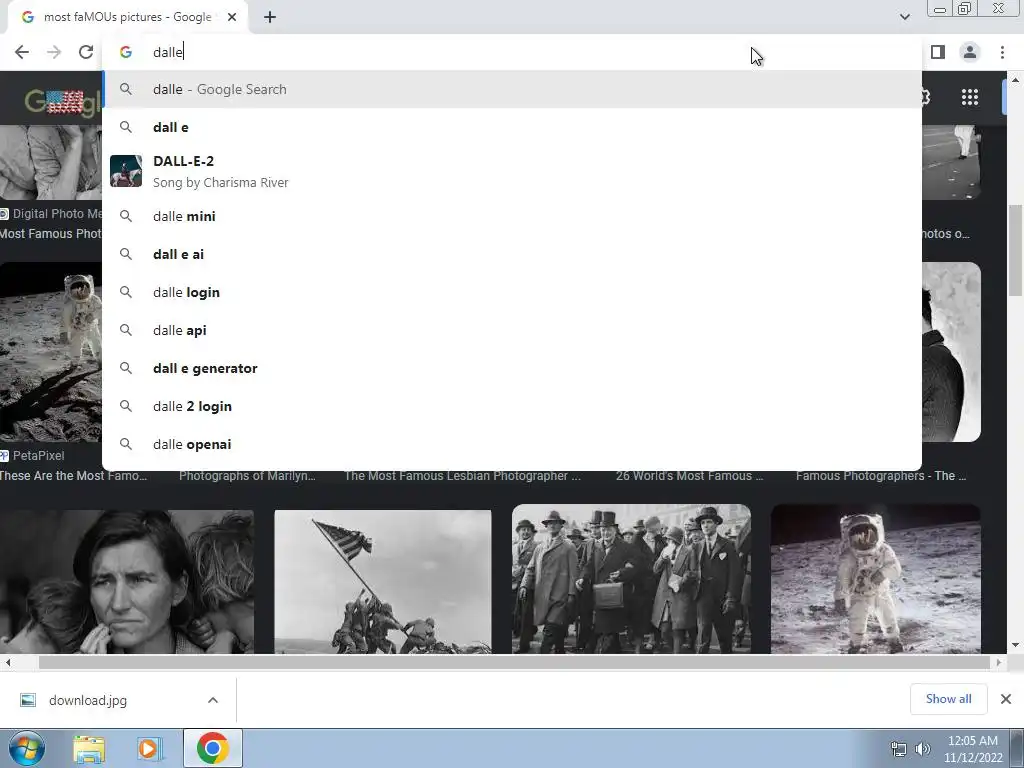Click 'The Most Famous Lesbian Photographer' link
1024x768 pixels.
point(462,476)
